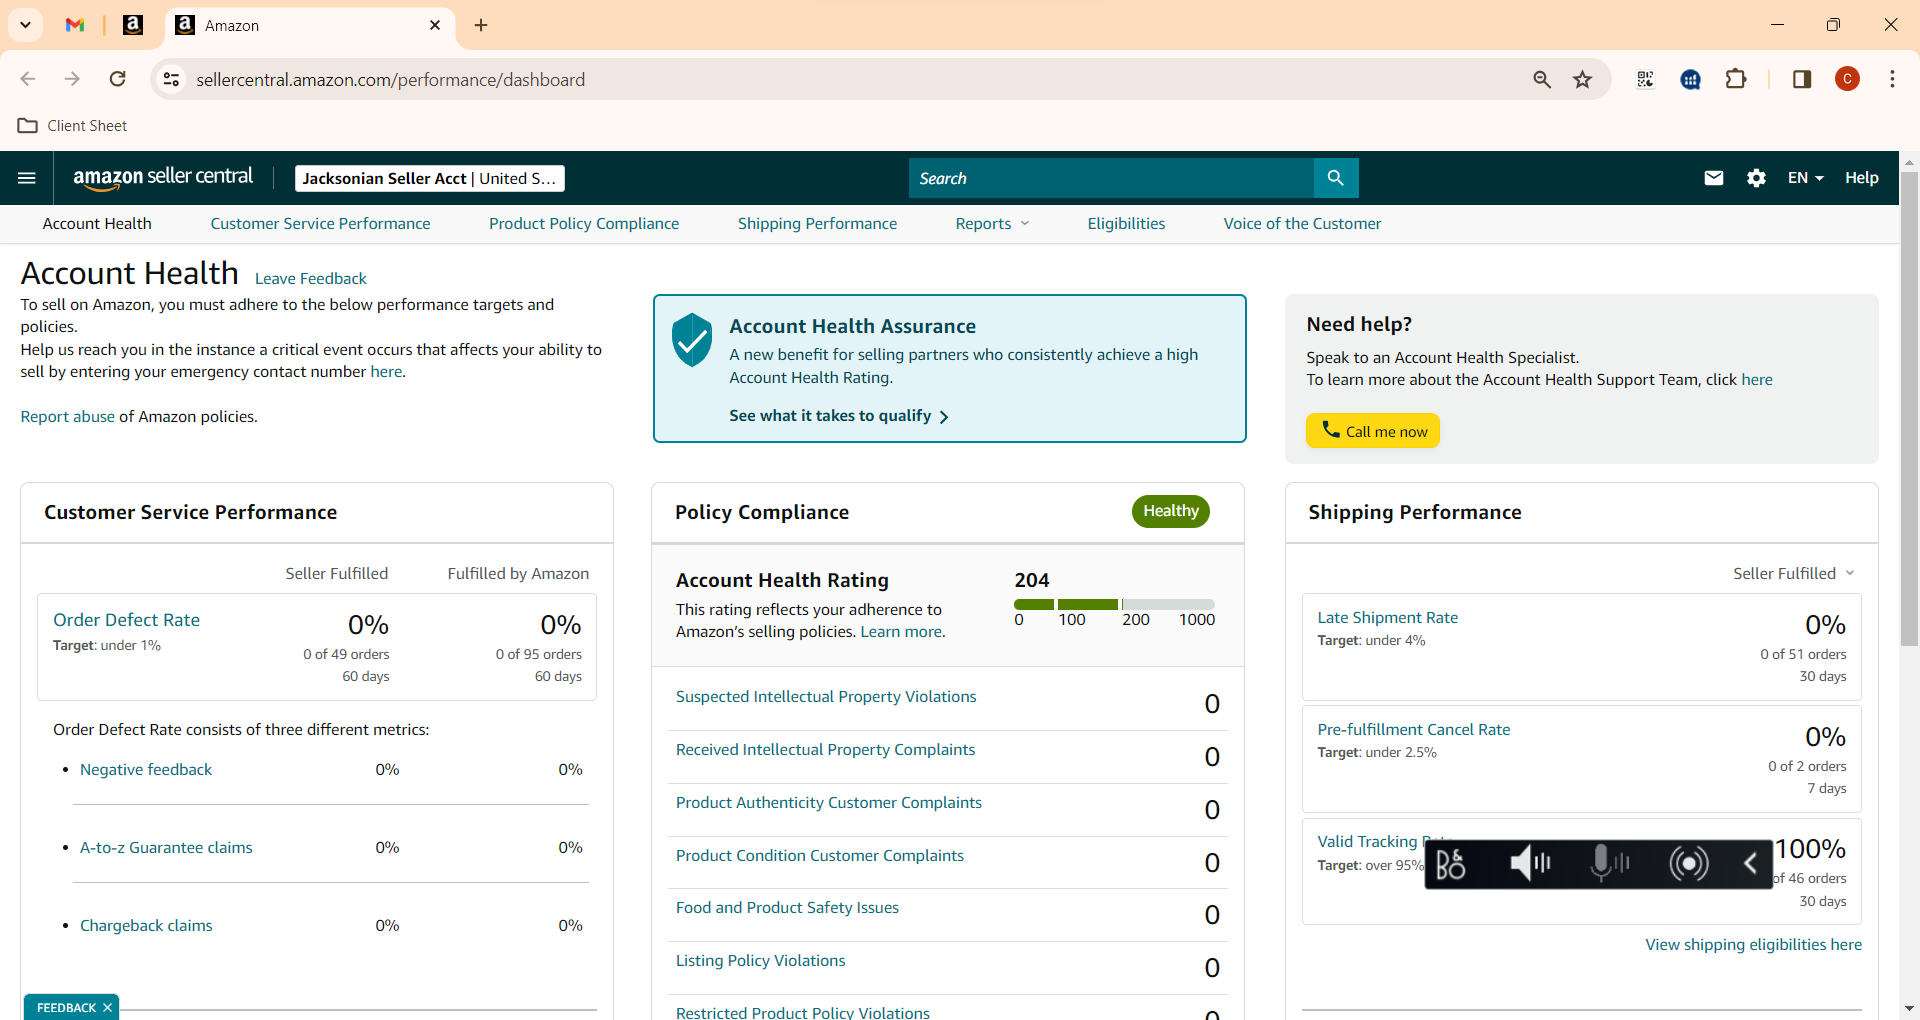The image size is (1920, 1020).
Task: Open the Jacksonian Seller Acct account switcher
Action: pyautogui.click(x=430, y=178)
